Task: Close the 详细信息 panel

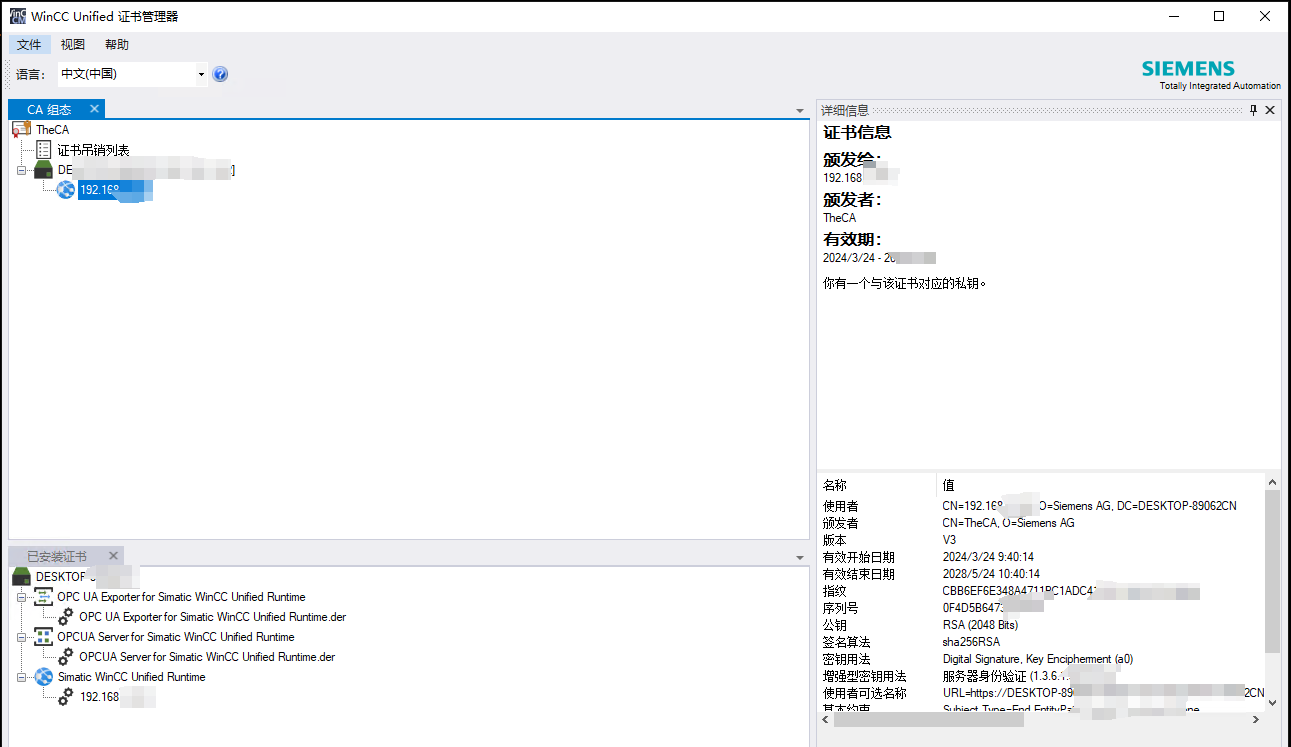Action: (1270, 110)
